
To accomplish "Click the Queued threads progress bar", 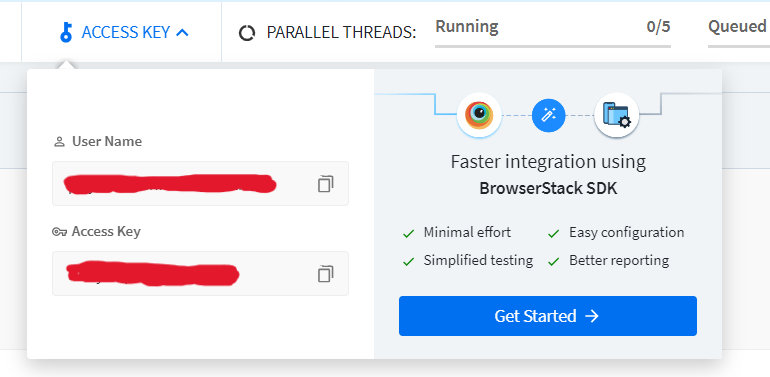I will (x=739, y=46).
